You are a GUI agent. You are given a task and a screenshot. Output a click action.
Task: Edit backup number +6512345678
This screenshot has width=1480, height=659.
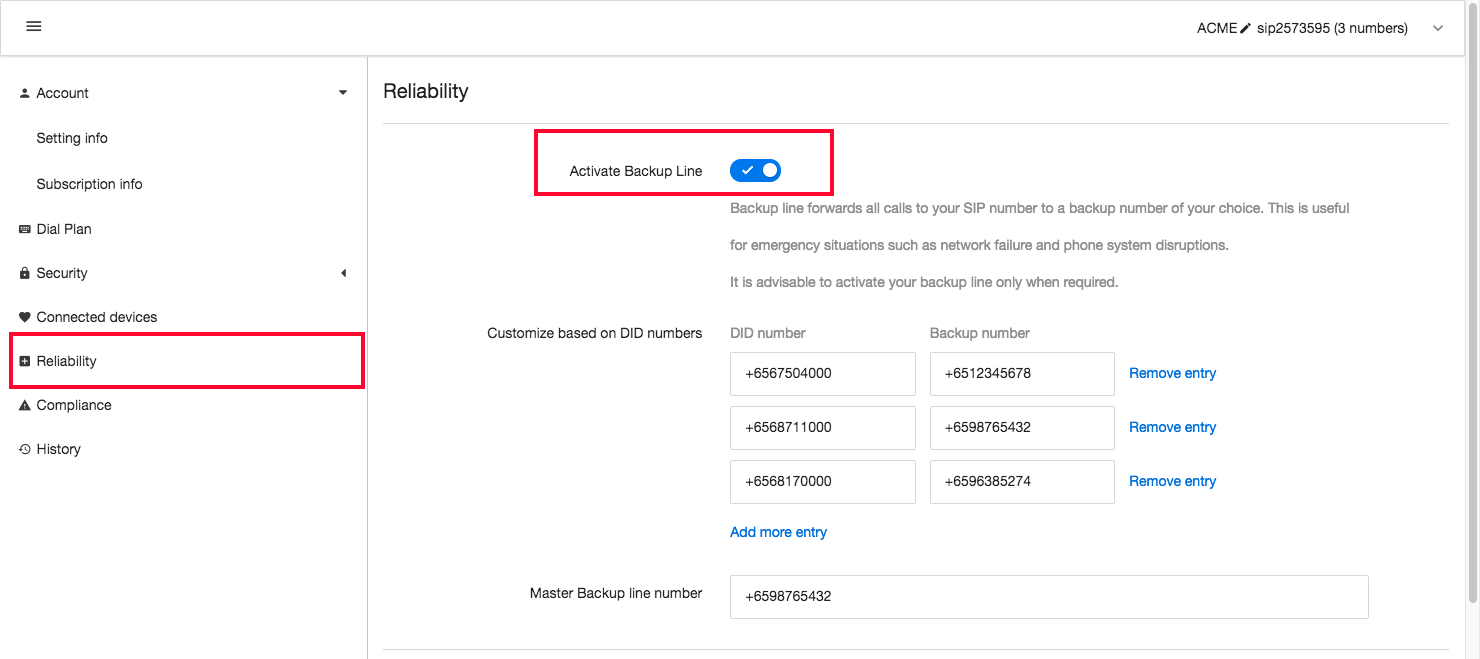point(1022,373)
